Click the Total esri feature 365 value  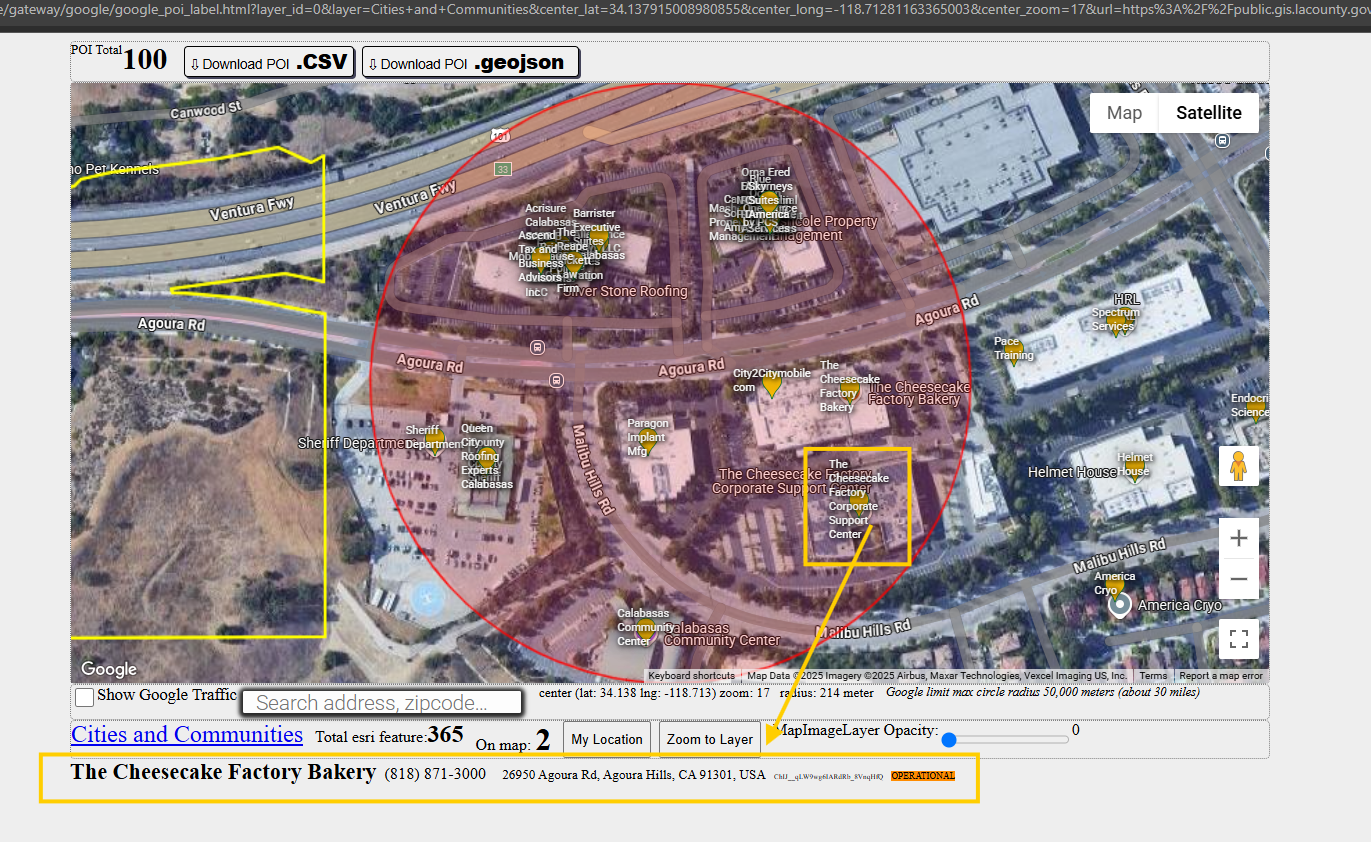445,735
